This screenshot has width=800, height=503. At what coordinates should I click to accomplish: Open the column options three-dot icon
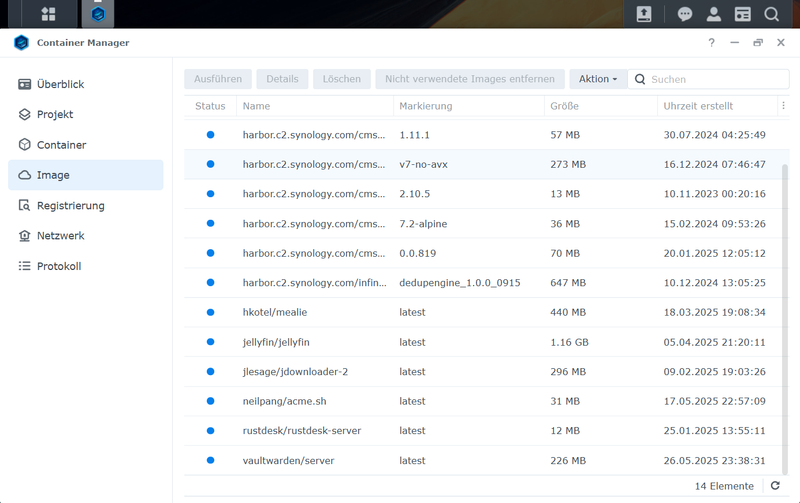pos(783,106)
